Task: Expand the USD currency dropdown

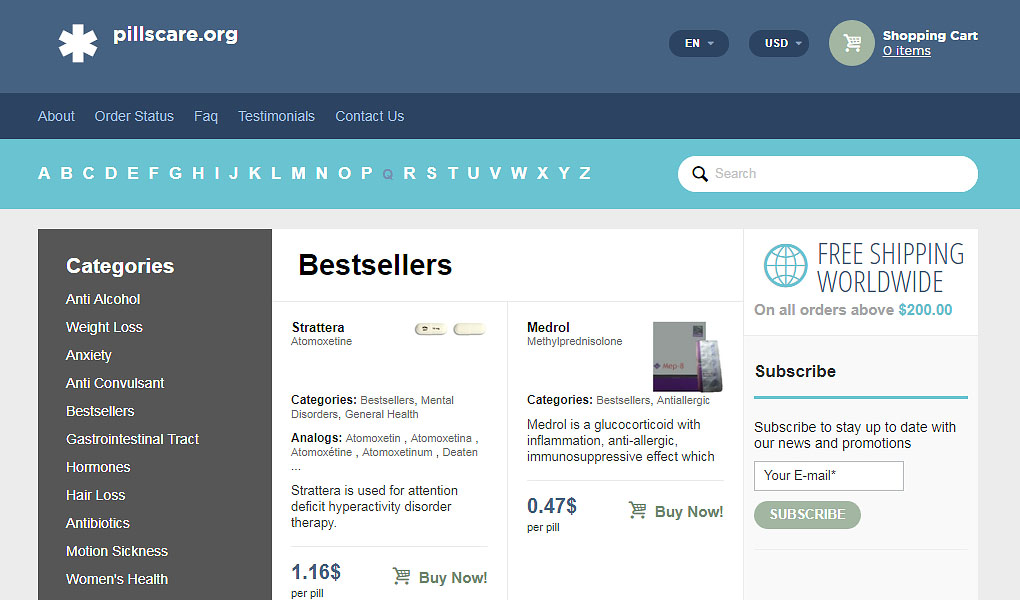Action: [779, 44]
